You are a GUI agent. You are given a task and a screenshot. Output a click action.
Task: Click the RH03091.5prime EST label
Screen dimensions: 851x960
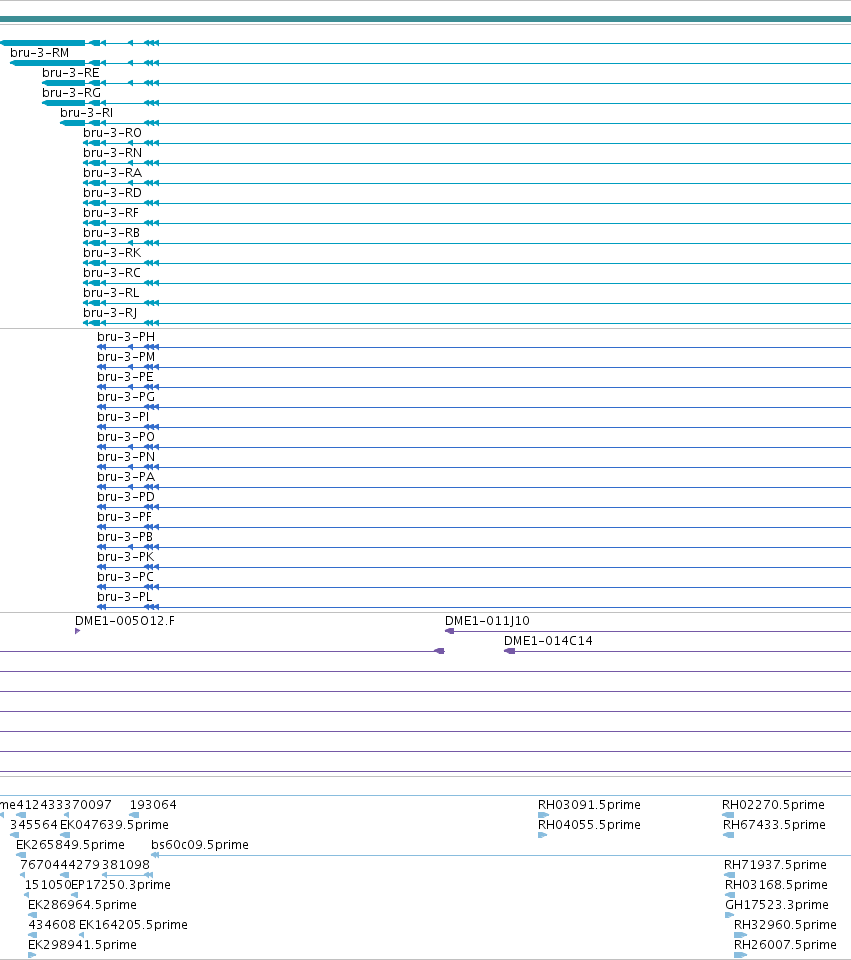[x=589, y=805]
